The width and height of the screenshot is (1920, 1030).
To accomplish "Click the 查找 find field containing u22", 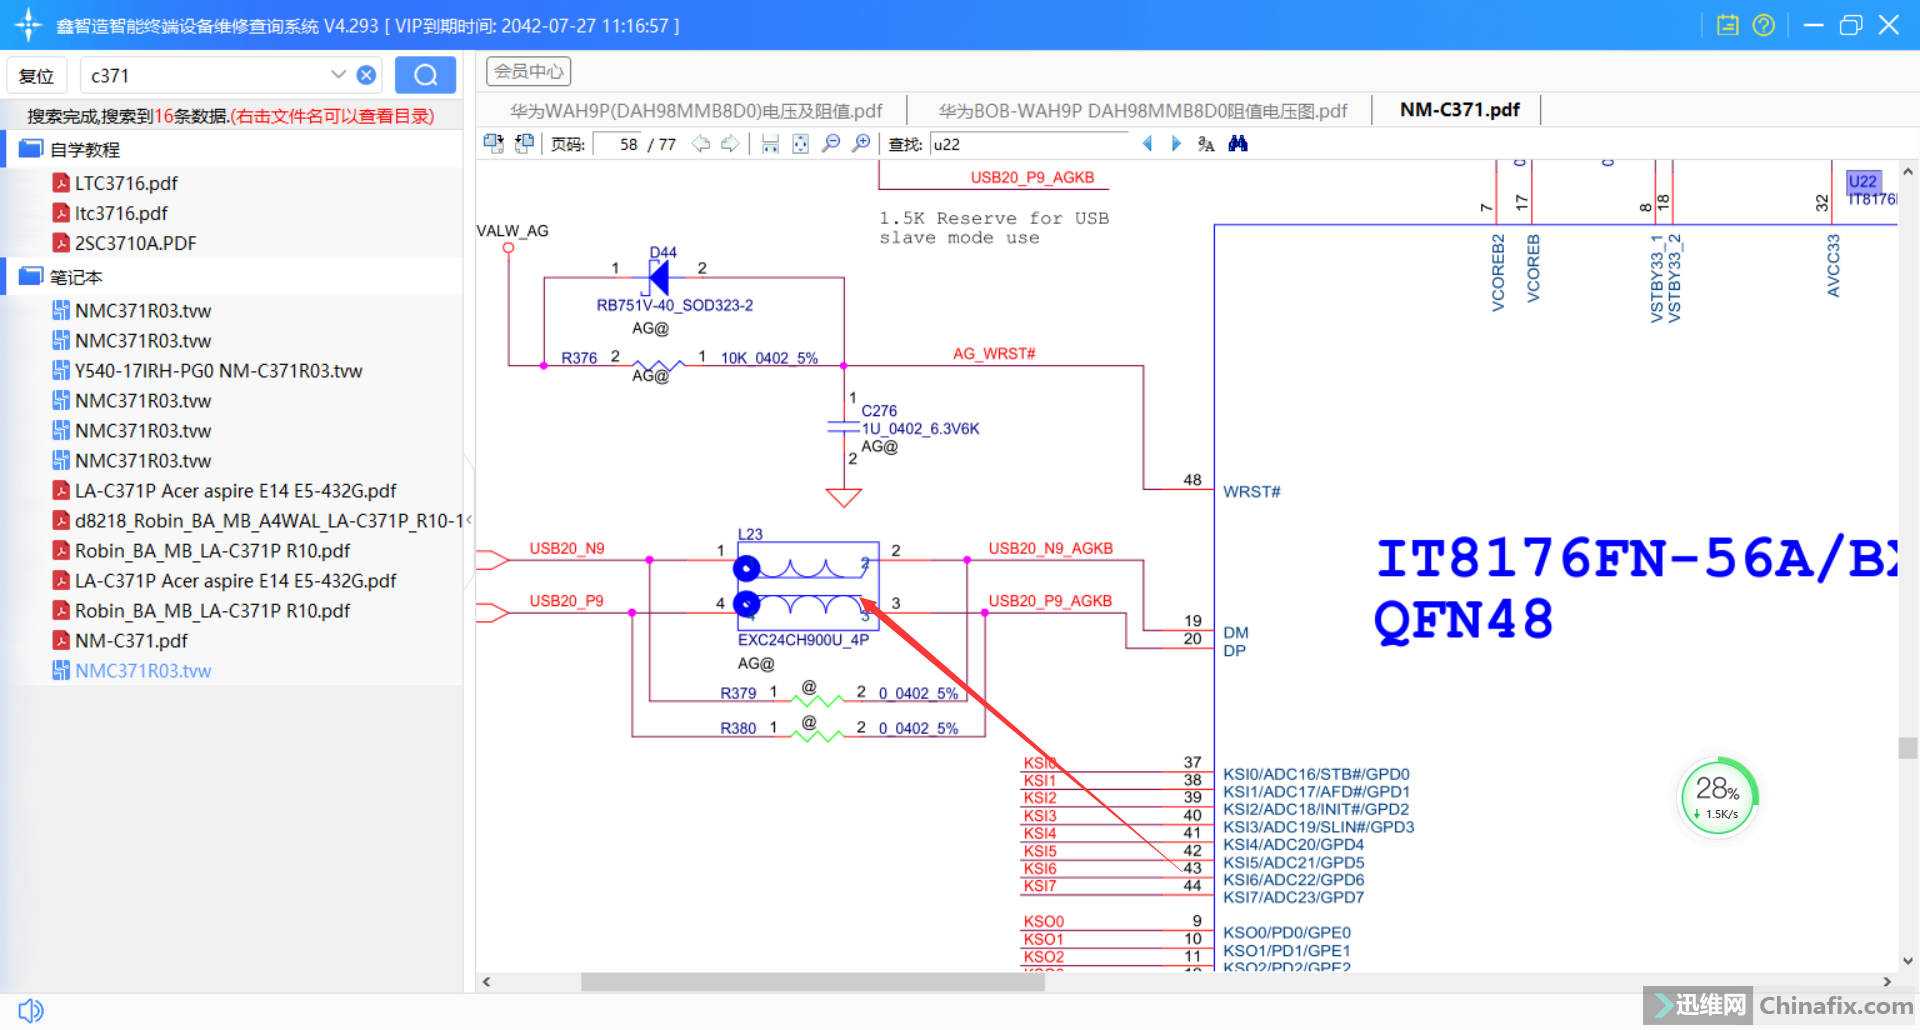I will point(1028,144).
